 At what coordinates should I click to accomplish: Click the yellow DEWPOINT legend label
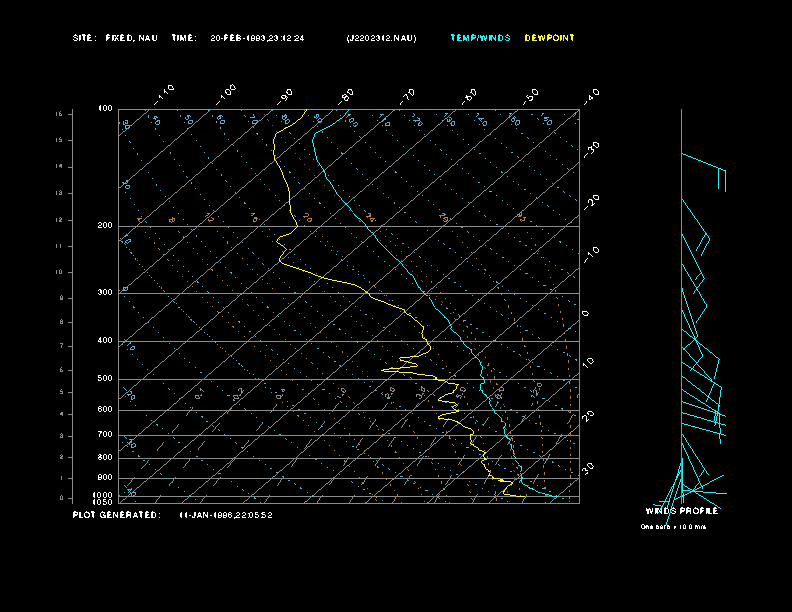[x=549, y=38]
